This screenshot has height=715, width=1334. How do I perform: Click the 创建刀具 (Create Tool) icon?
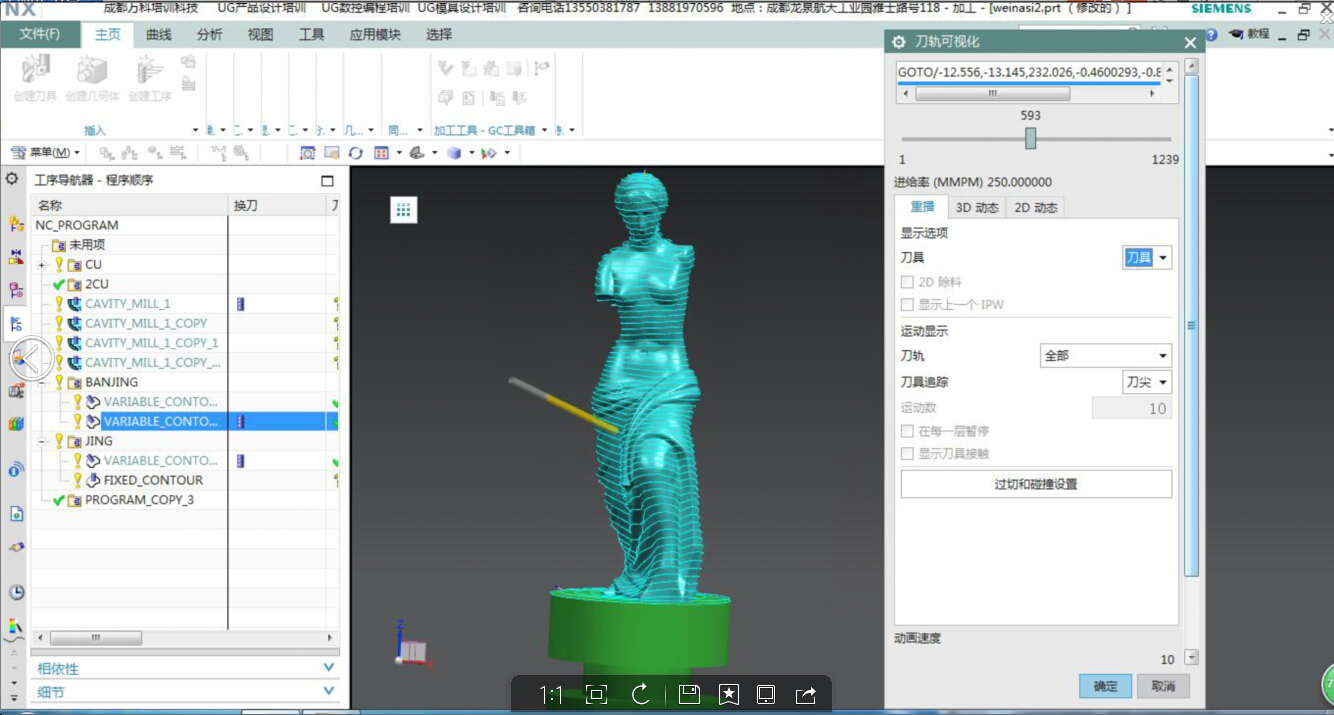[x=36, y=70]
